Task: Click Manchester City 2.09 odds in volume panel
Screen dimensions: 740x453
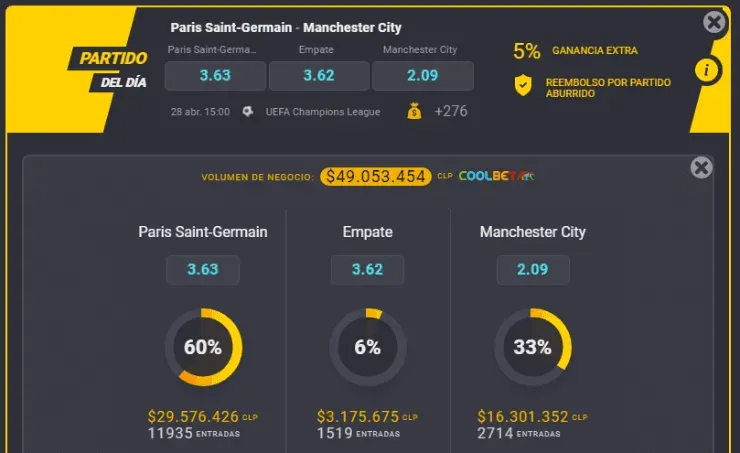Action: 533,269
